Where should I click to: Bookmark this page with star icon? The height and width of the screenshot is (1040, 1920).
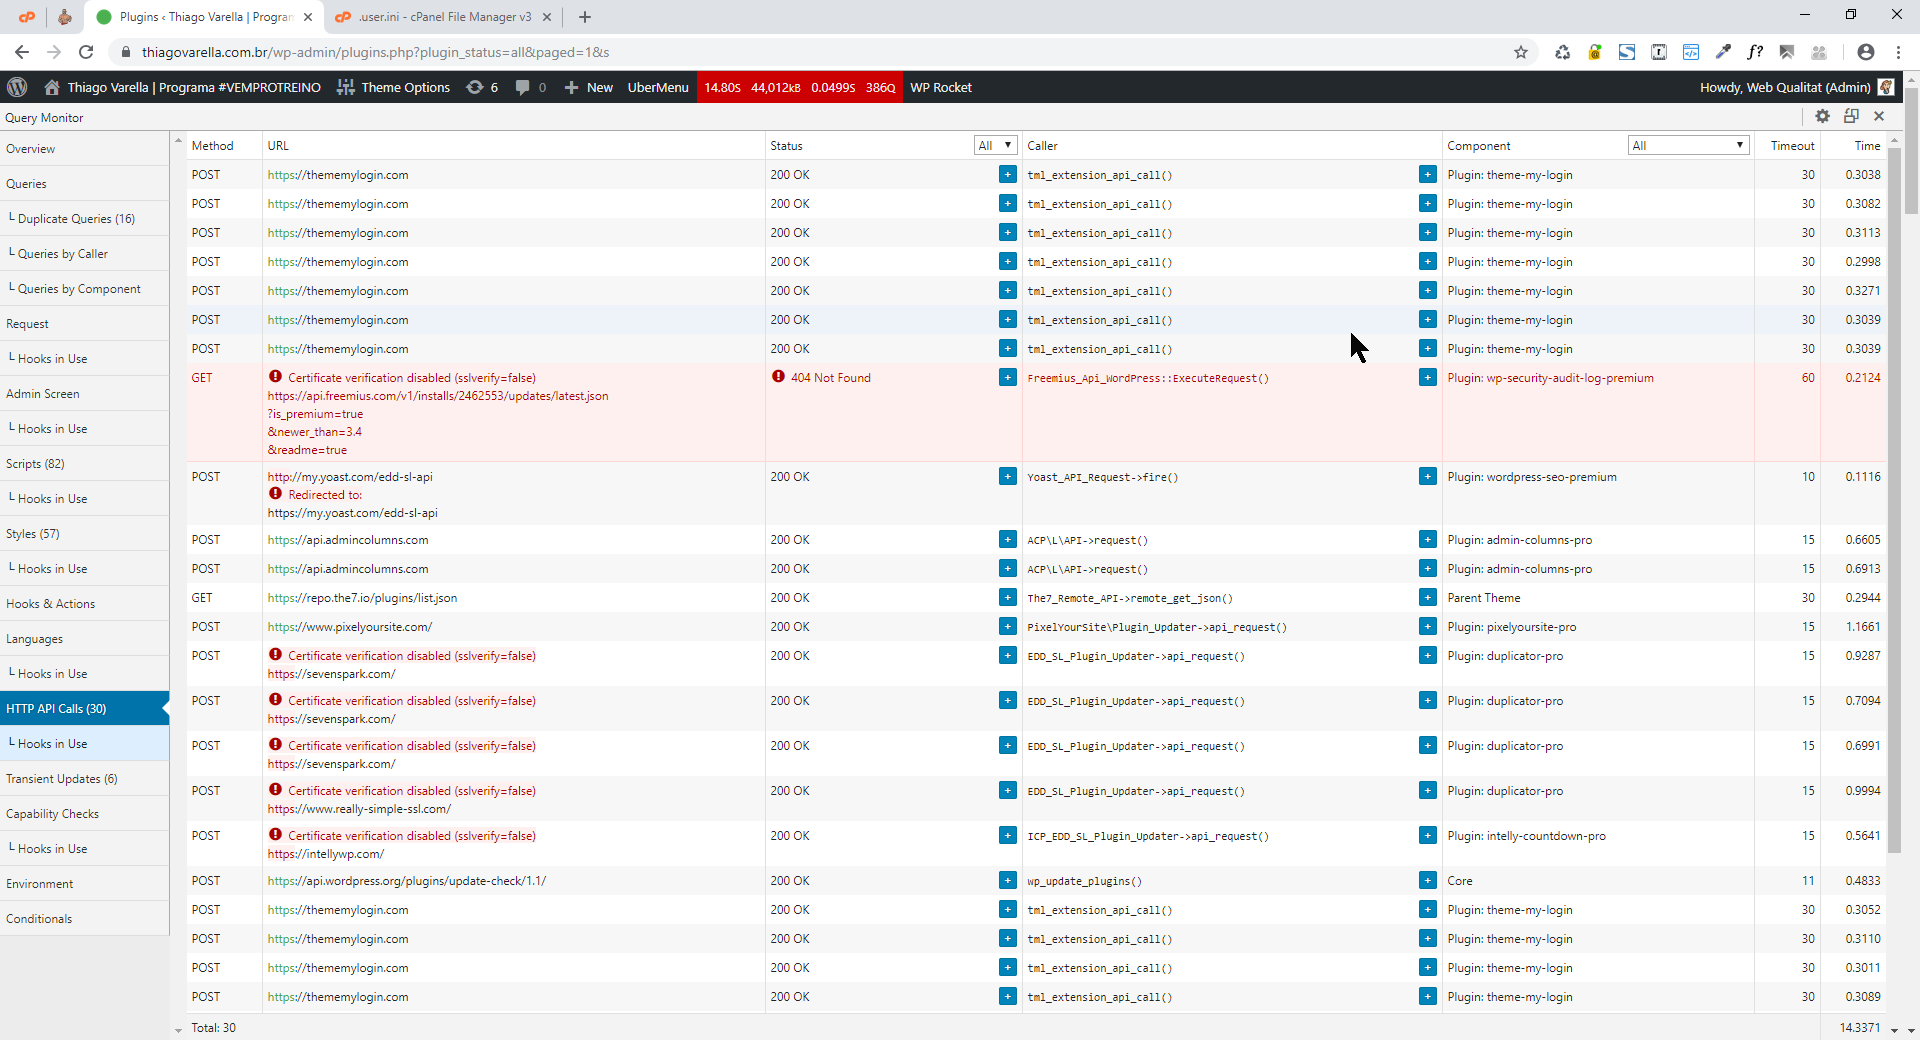tap(1521, 52)
